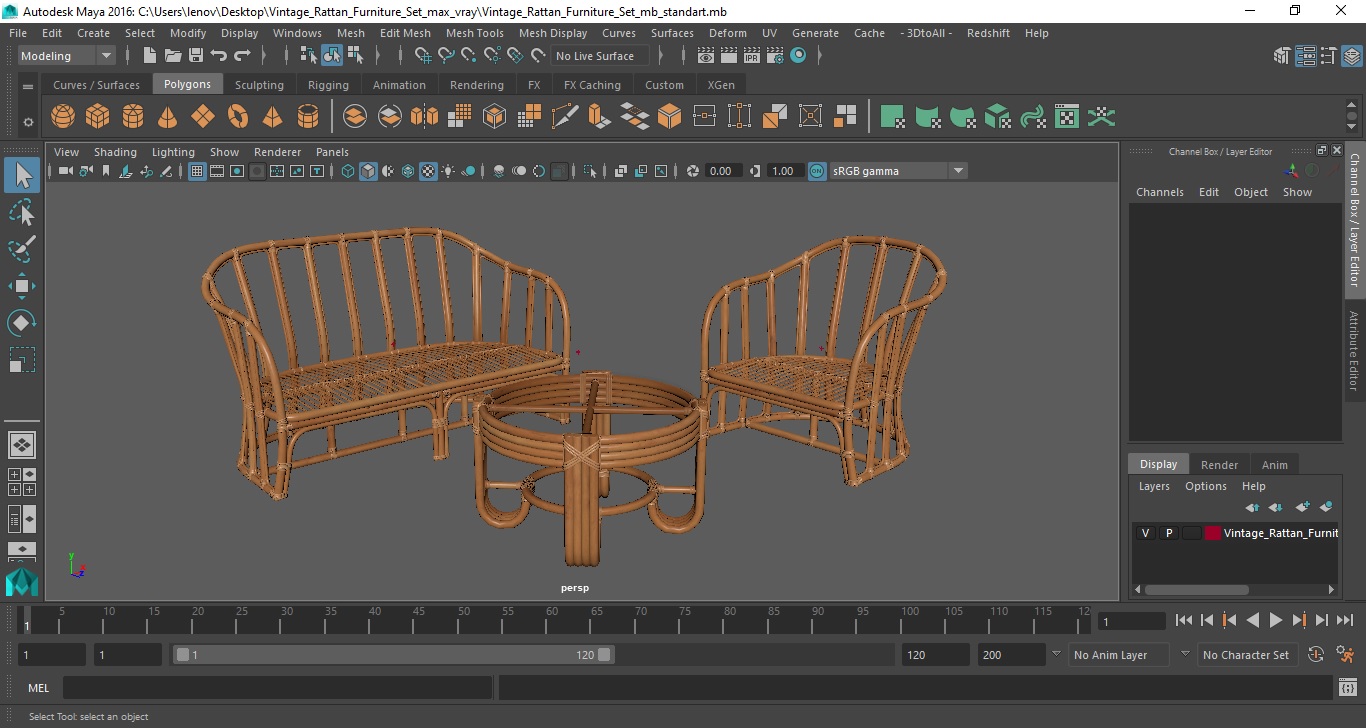The width and height of the screenshot is (1366, 728).
Task: Click the Redo arrow icon
Action: click(242, 56)
